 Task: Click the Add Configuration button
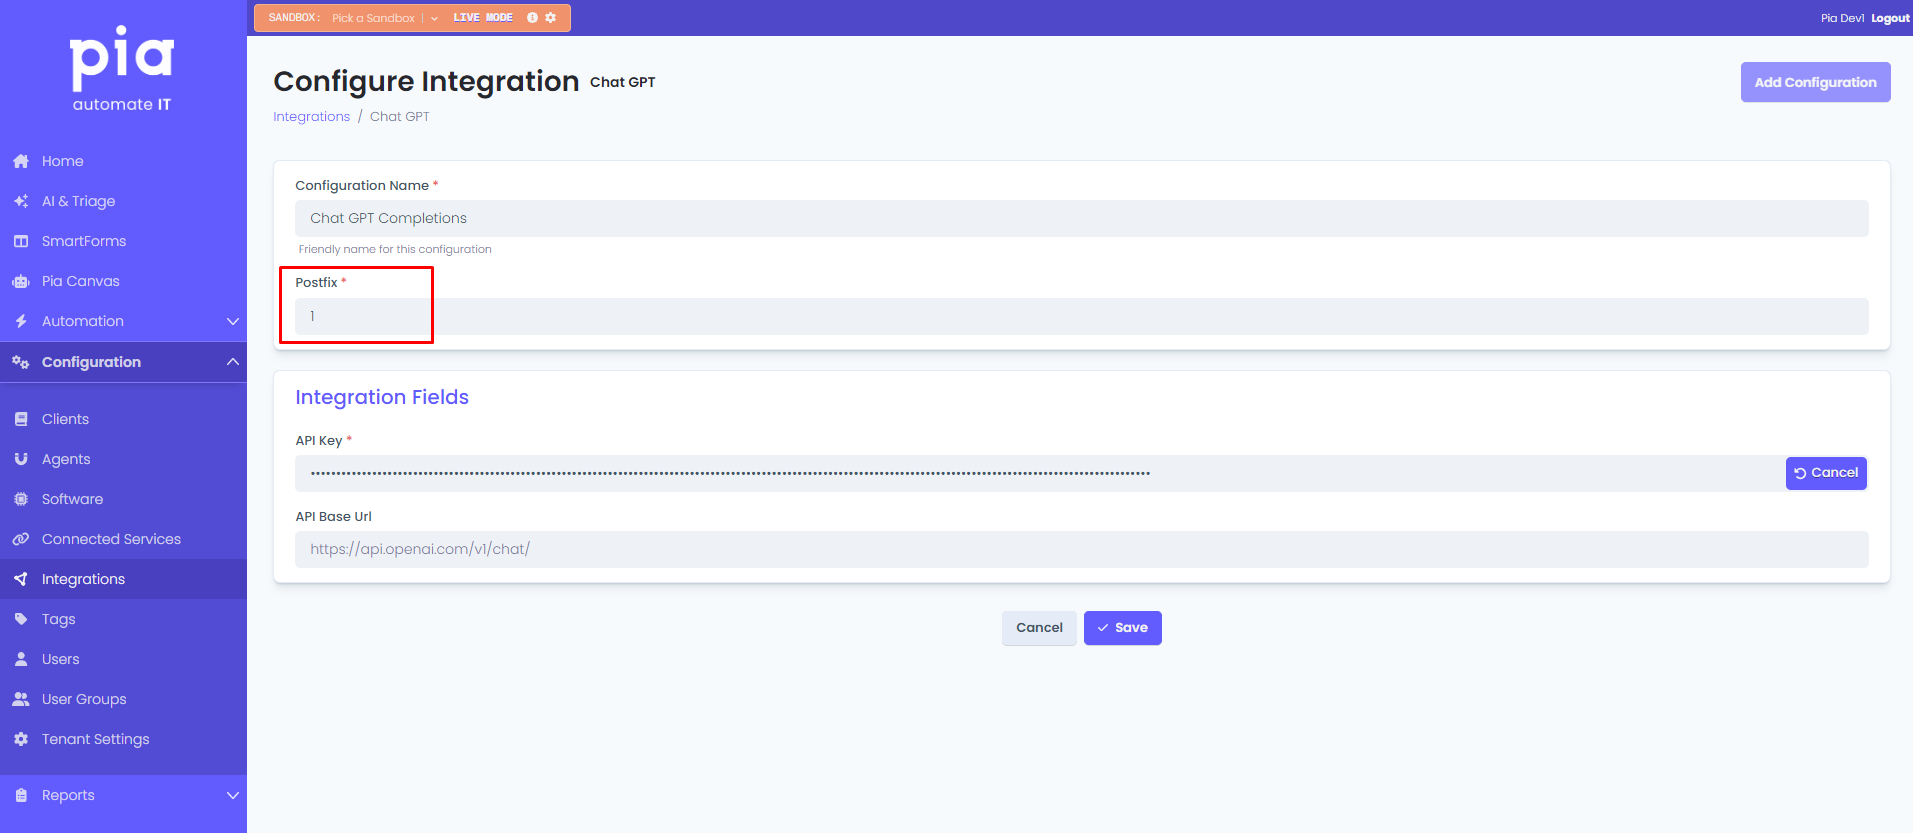(1815, 82)
